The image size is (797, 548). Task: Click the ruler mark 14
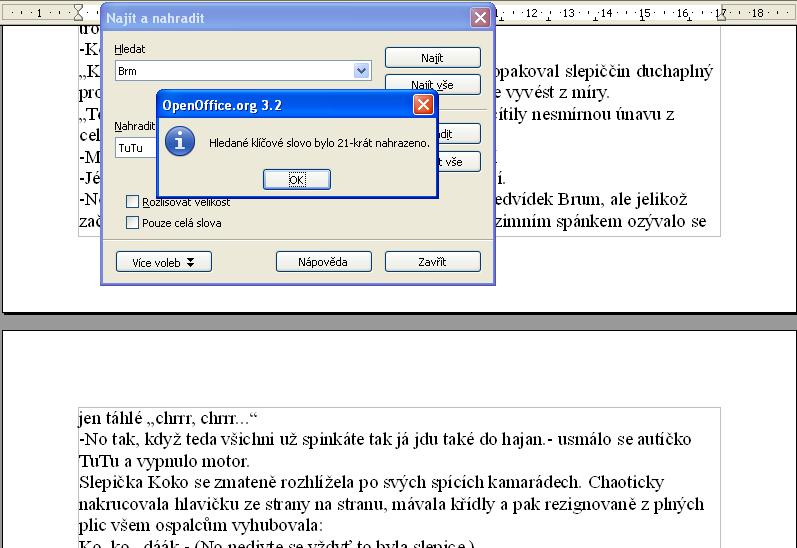606,13
